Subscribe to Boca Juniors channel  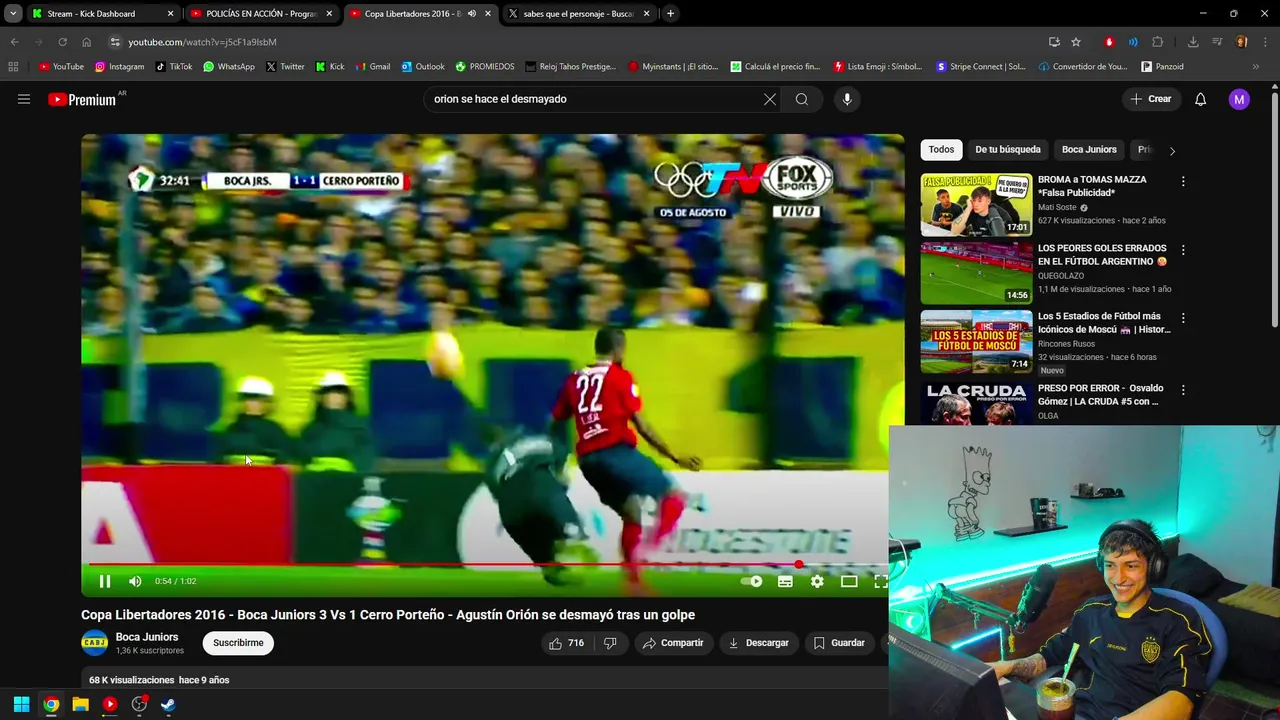point(238,643)
